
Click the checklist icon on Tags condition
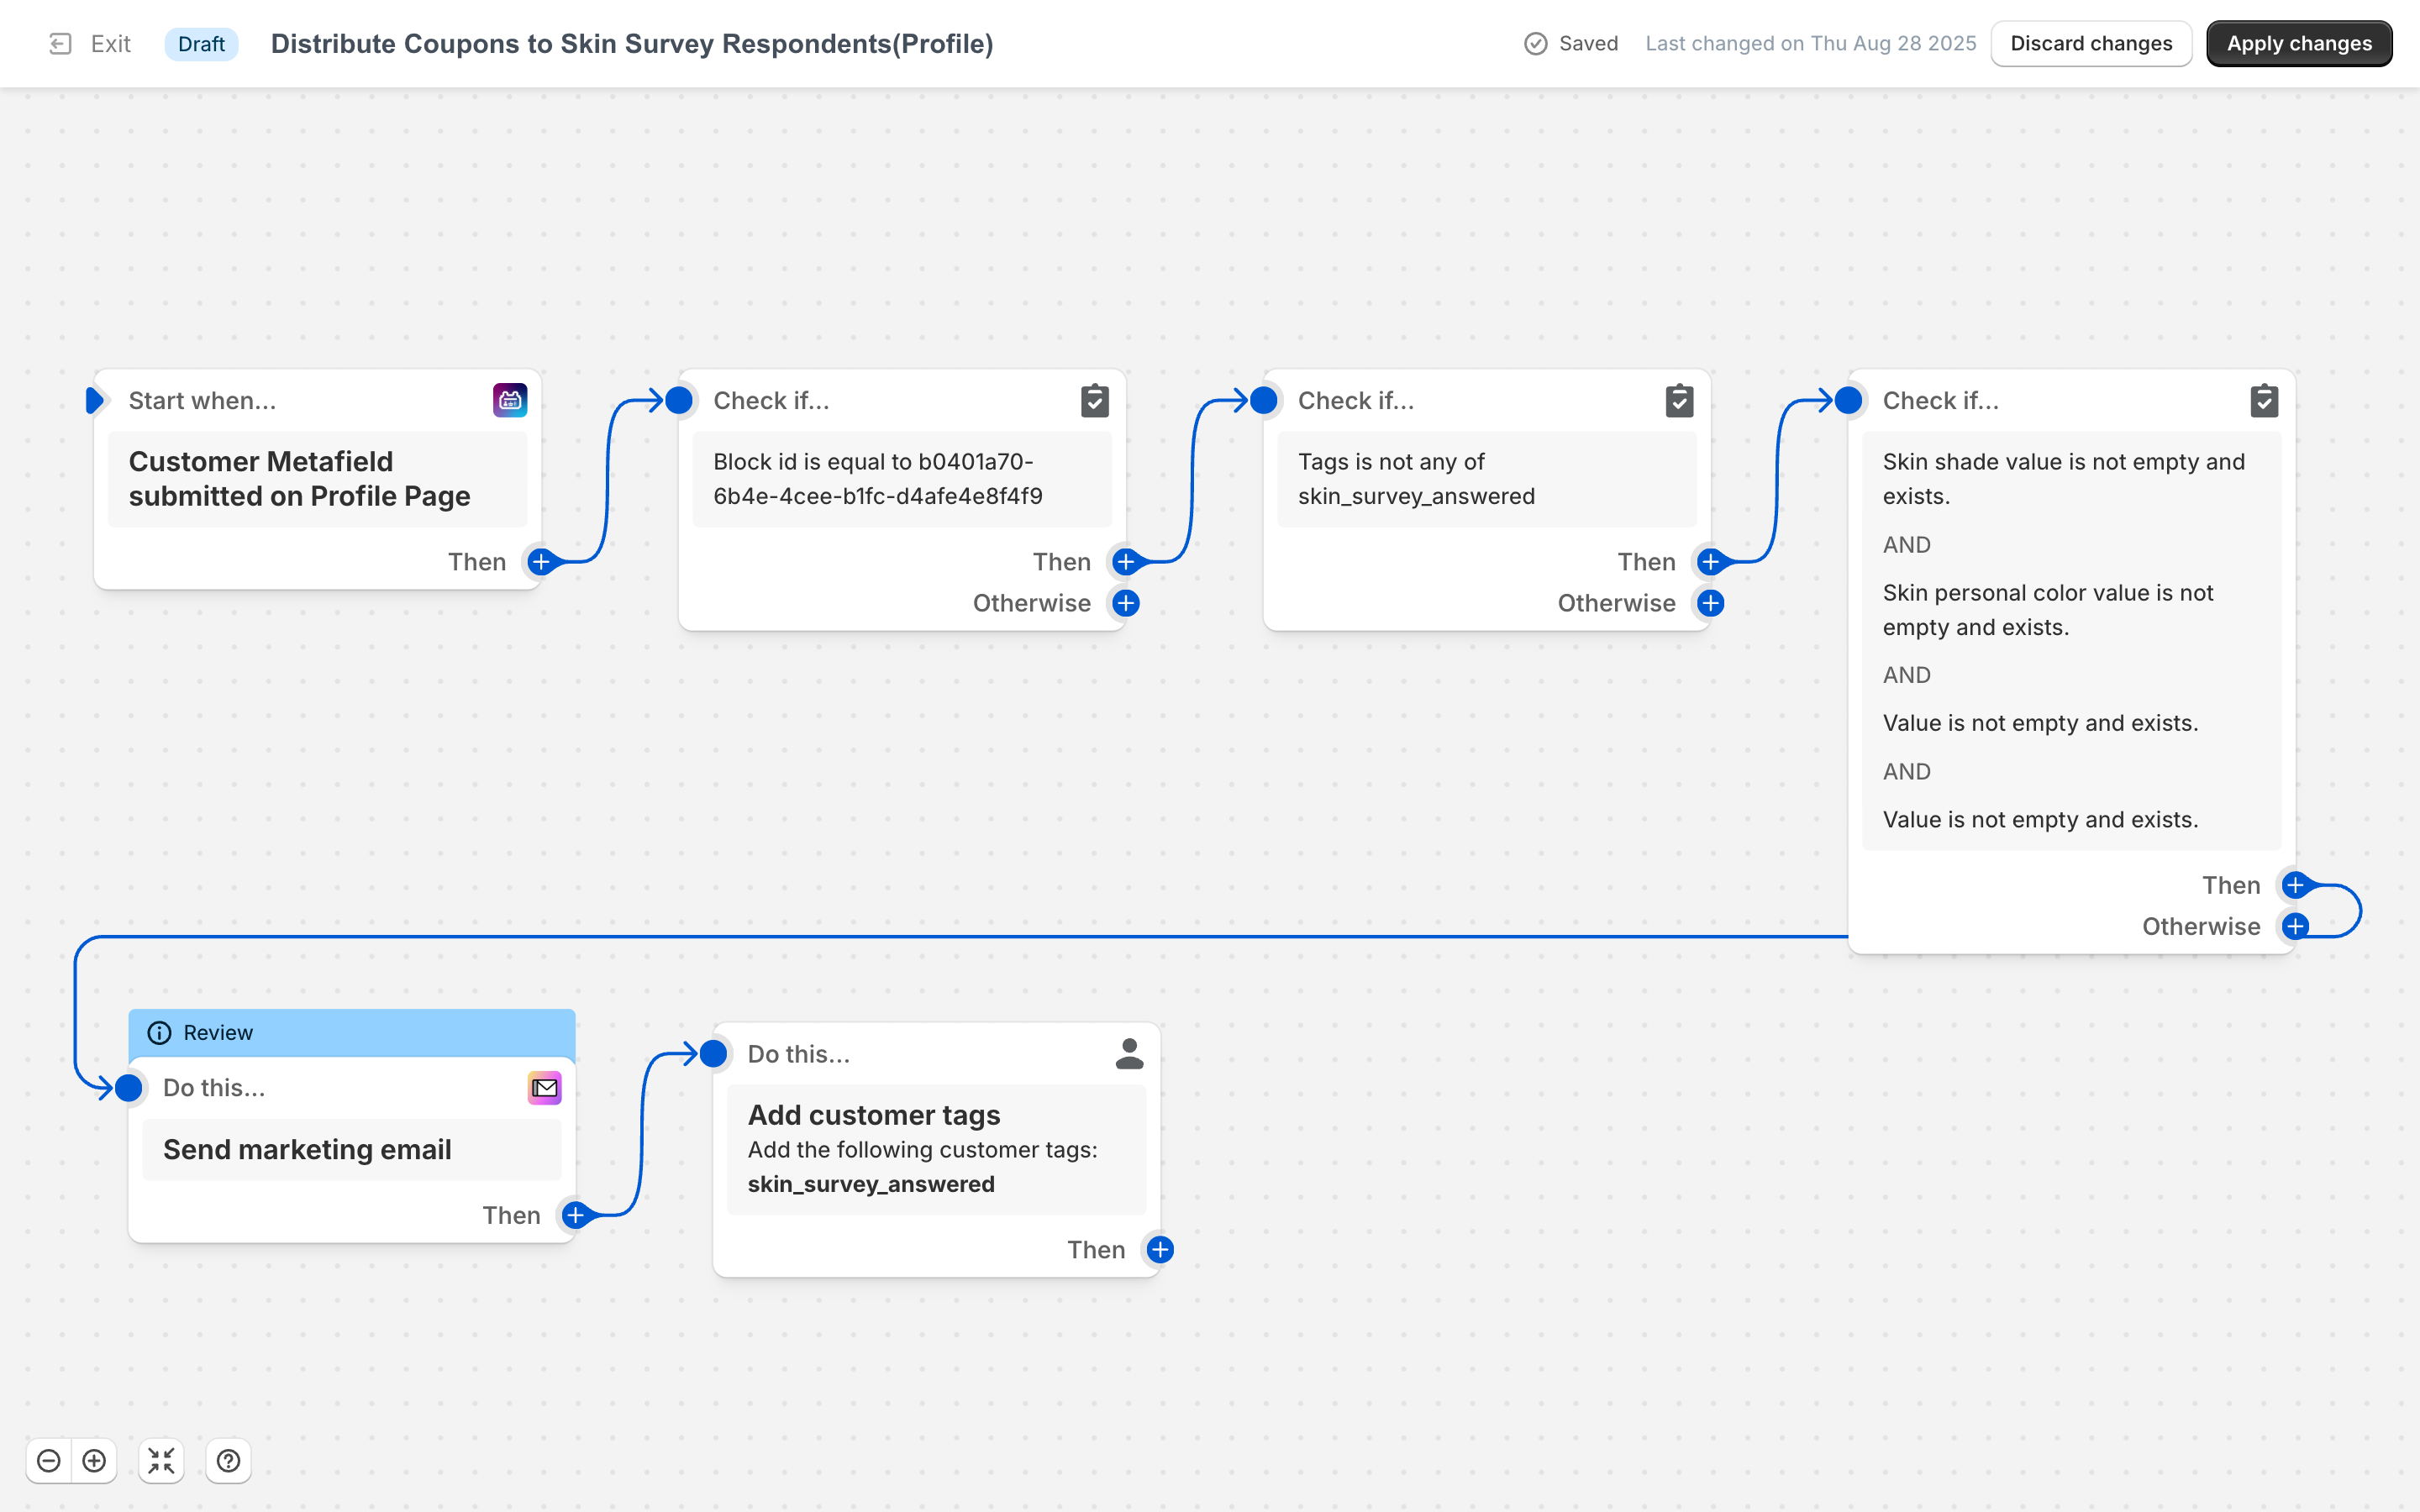coord(1679,400)
